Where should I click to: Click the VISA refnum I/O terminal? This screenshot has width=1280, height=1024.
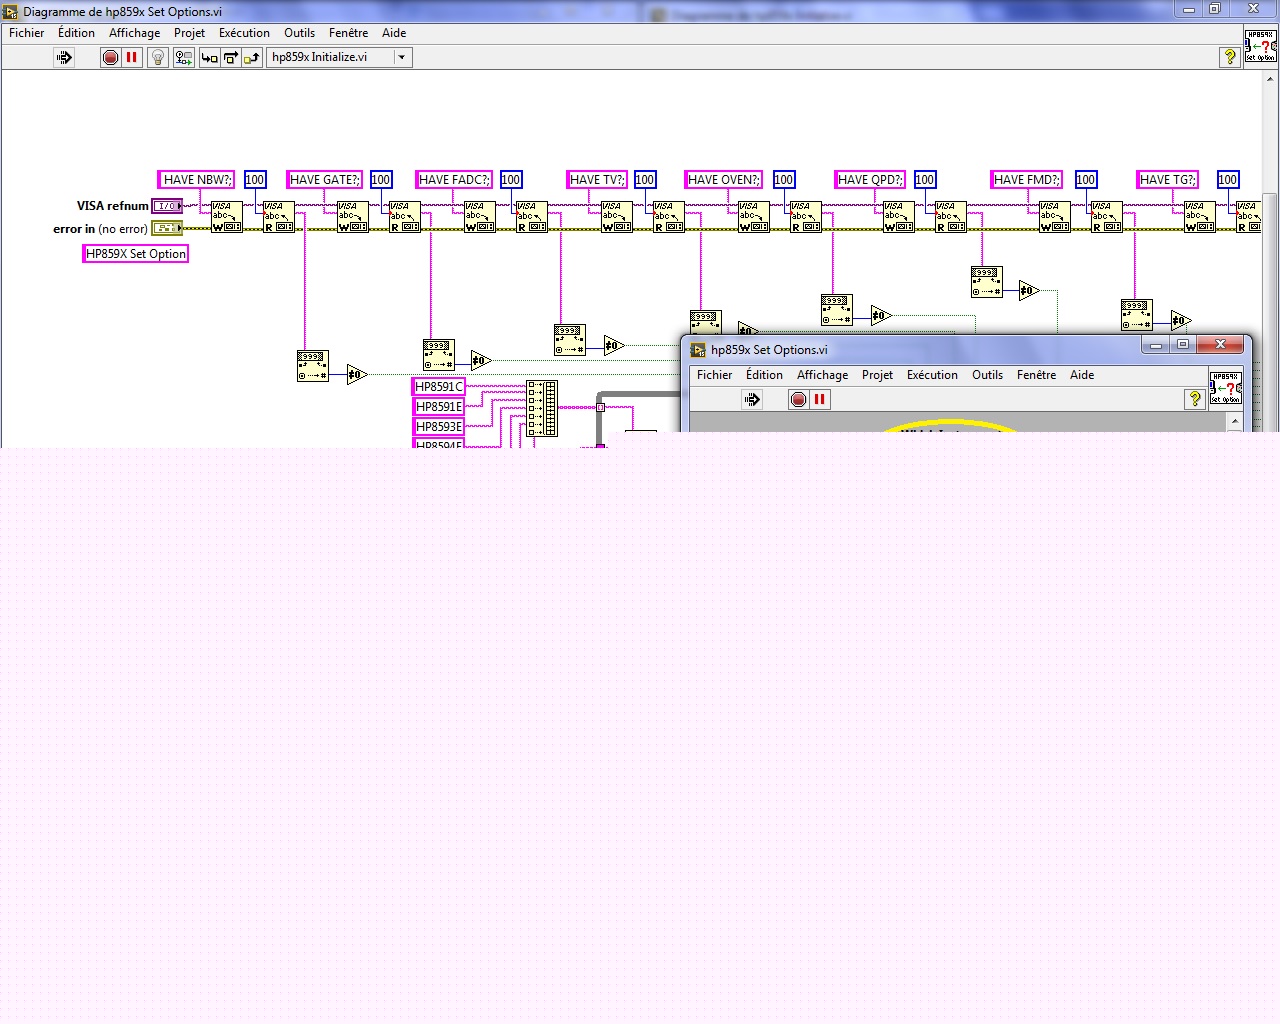click(167, 206)
